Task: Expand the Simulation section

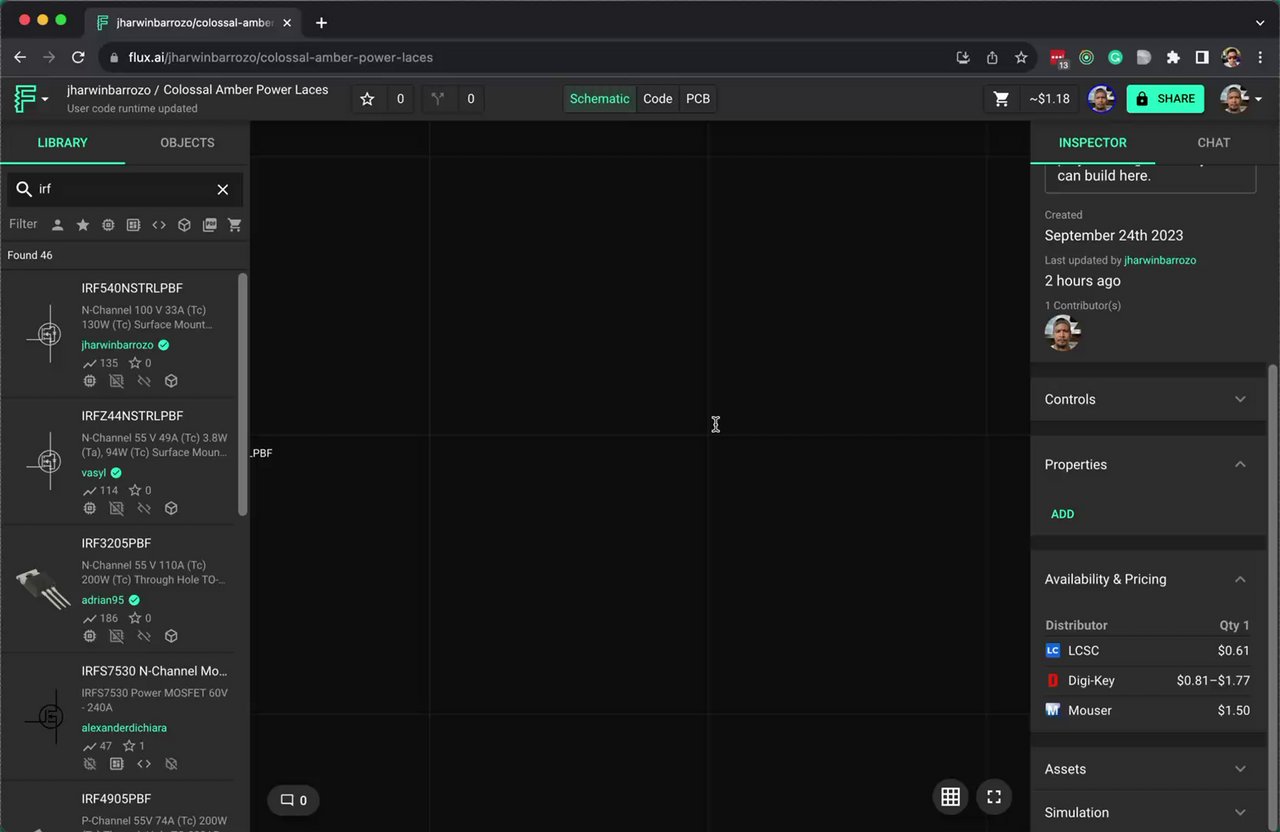Action: click(x=1148, y=813)
